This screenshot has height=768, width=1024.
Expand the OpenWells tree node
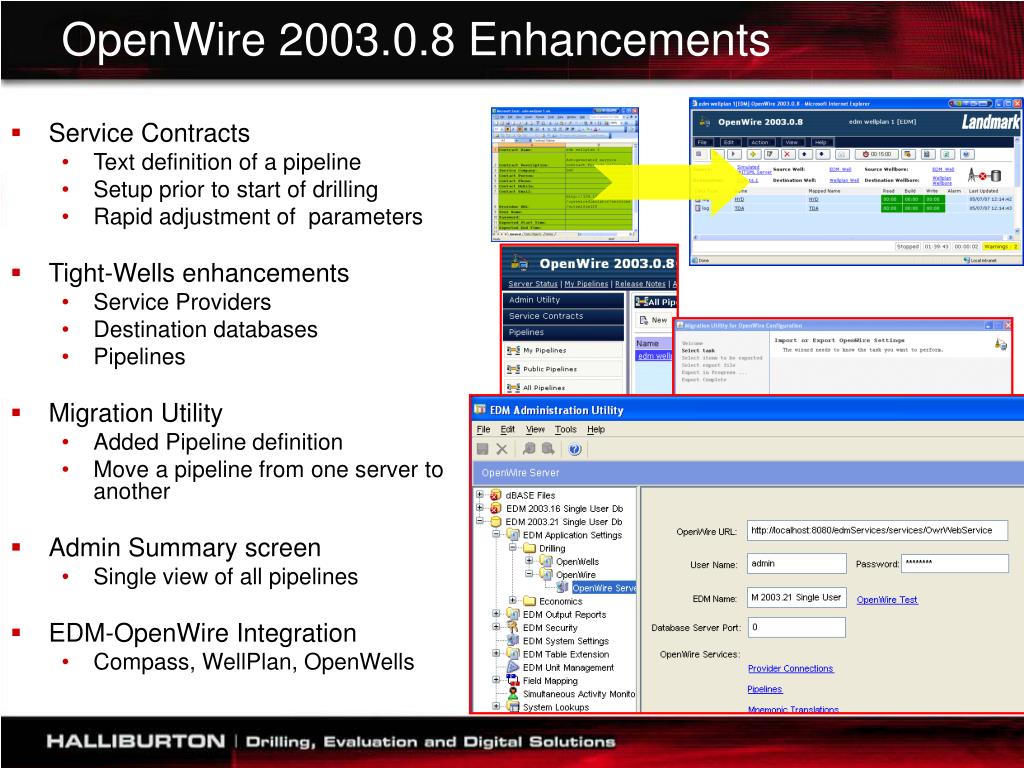click(x=529, y=560)
